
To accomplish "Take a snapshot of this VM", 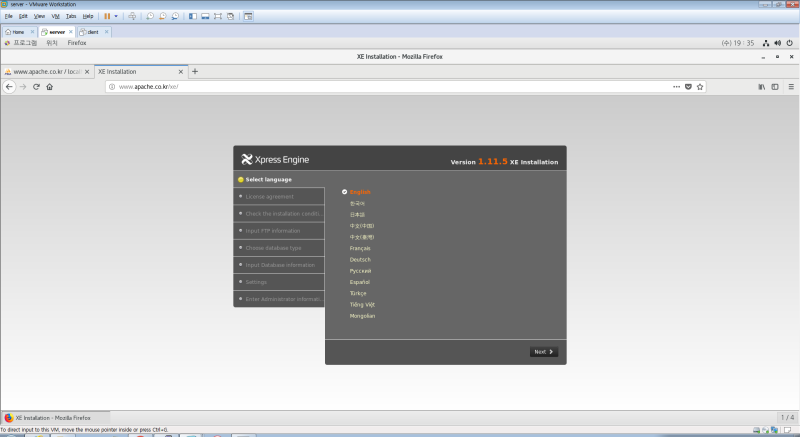I will coord(150,16).
